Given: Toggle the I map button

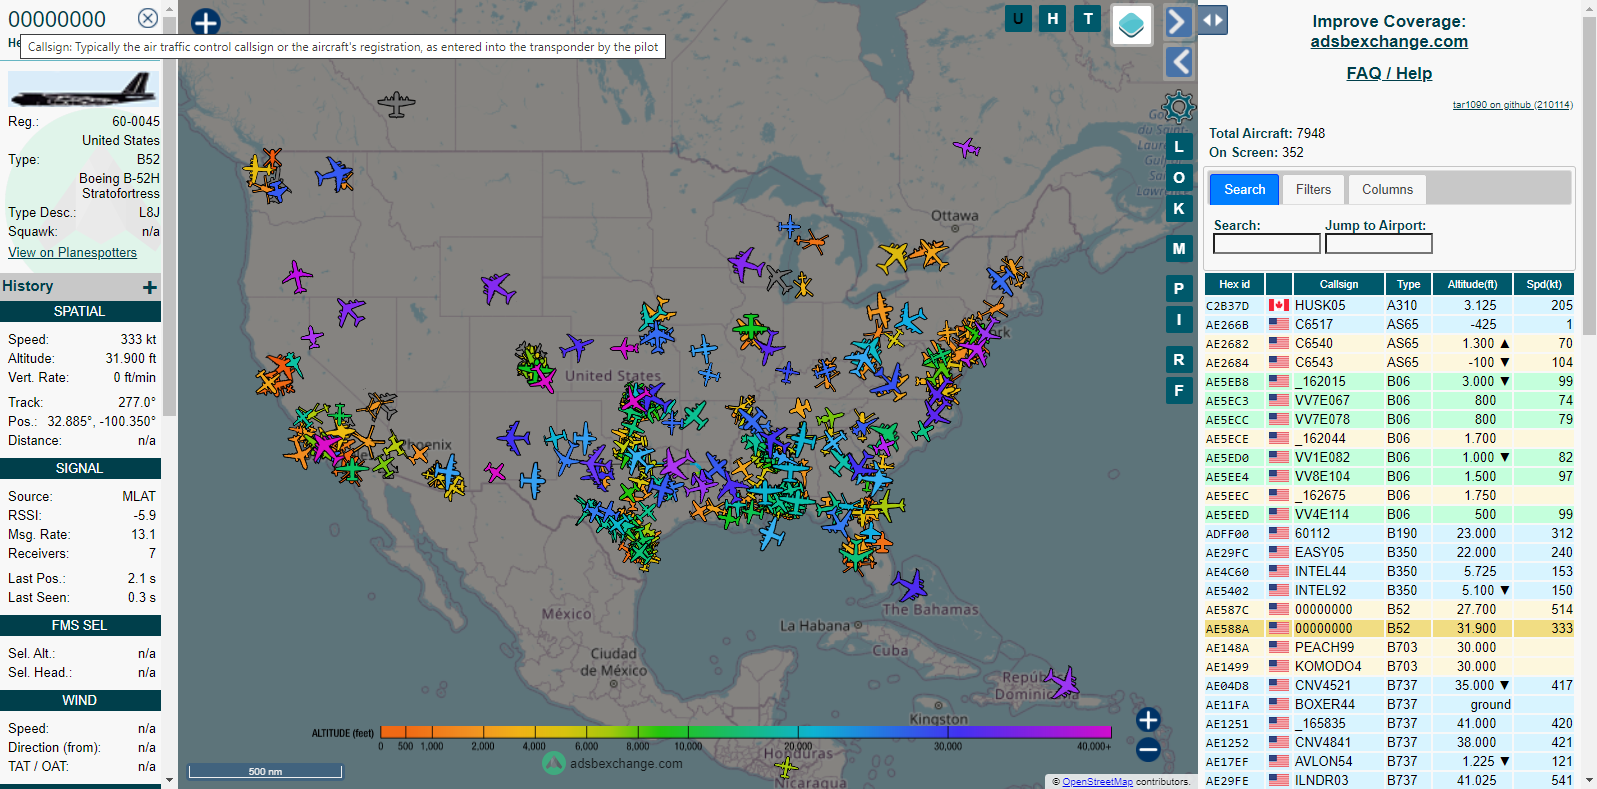Looking at the screenshot, I should pyautogui.click(x=1179, y=320).
